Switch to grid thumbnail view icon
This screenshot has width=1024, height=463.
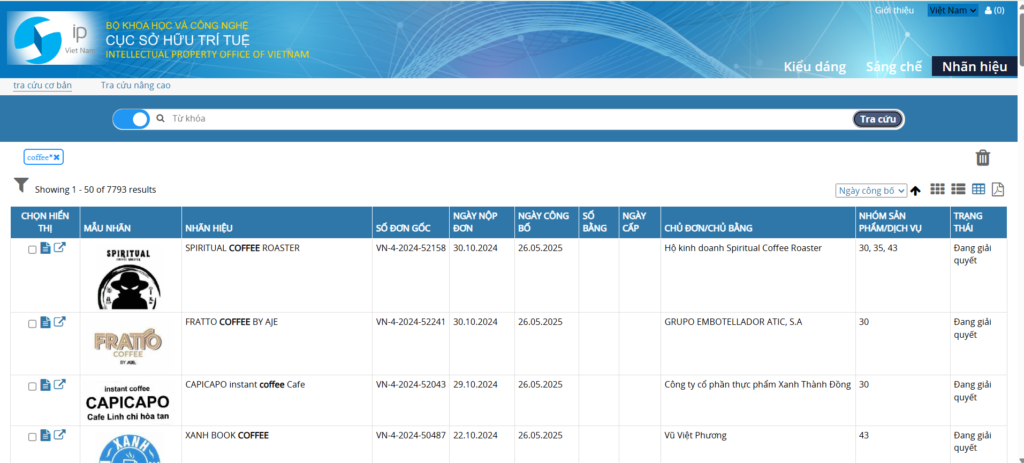point(937,189)
